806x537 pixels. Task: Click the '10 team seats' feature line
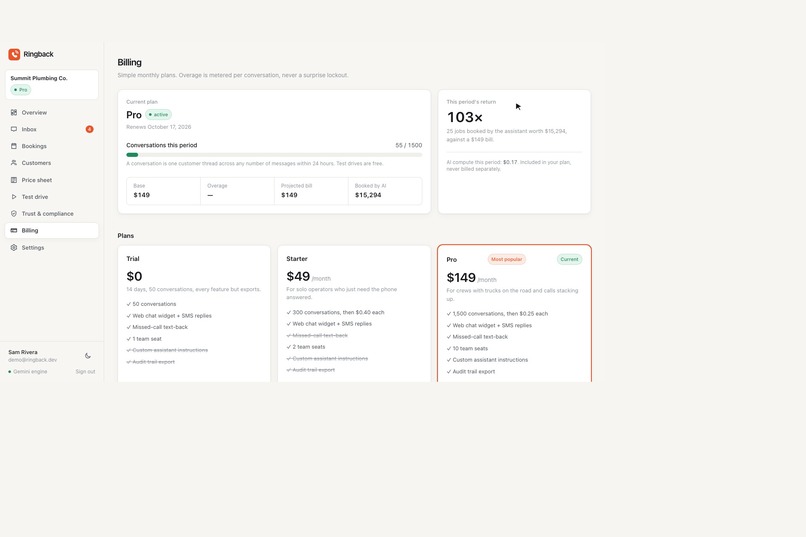tap(470, 348)
